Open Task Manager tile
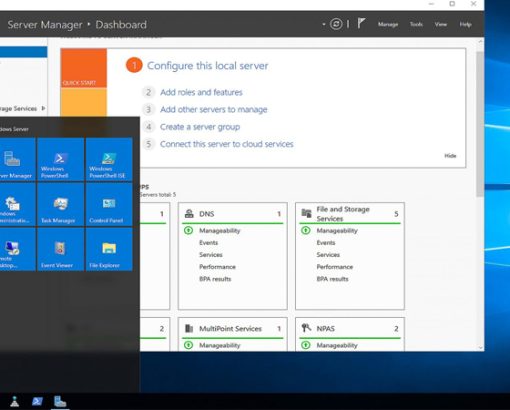 coord(61,205)
